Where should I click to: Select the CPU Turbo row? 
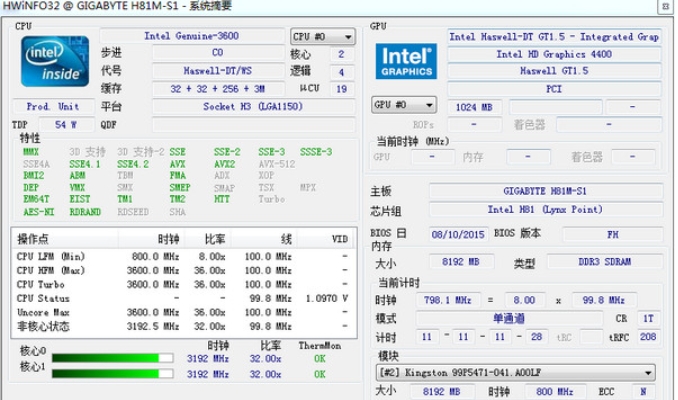184,285
